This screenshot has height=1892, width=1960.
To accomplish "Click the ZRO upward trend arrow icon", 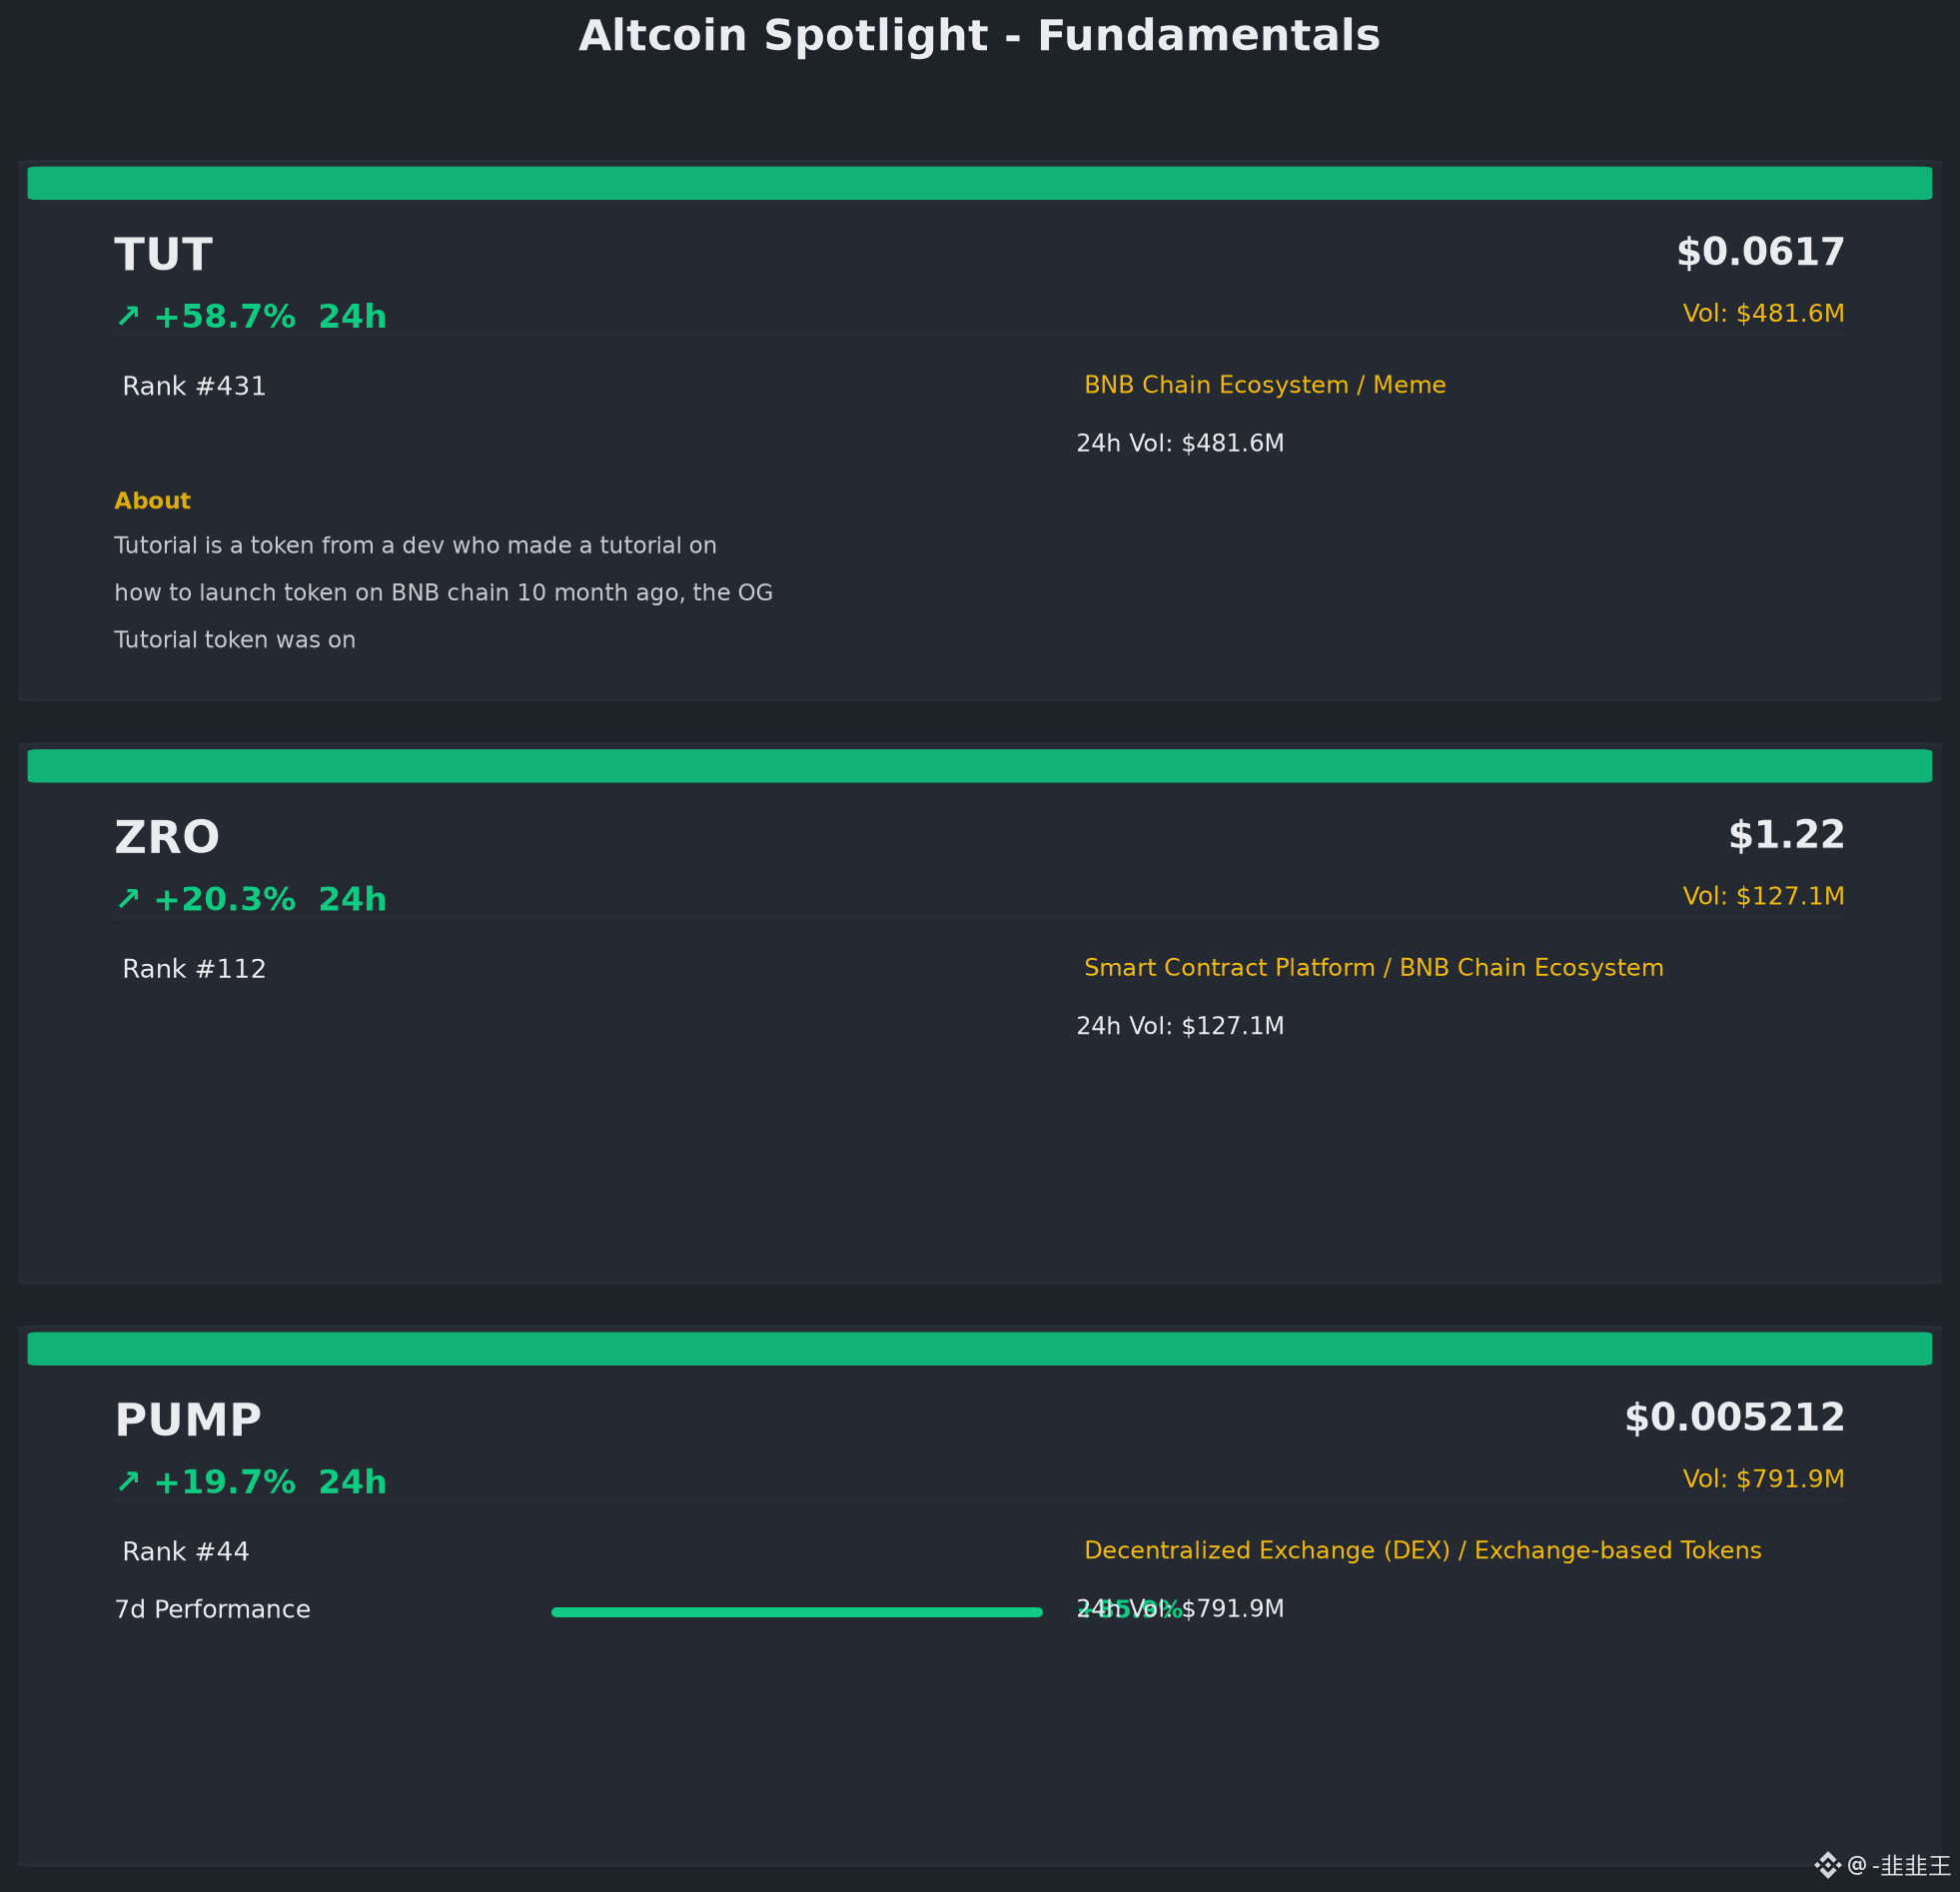I will tap(128, 899).
